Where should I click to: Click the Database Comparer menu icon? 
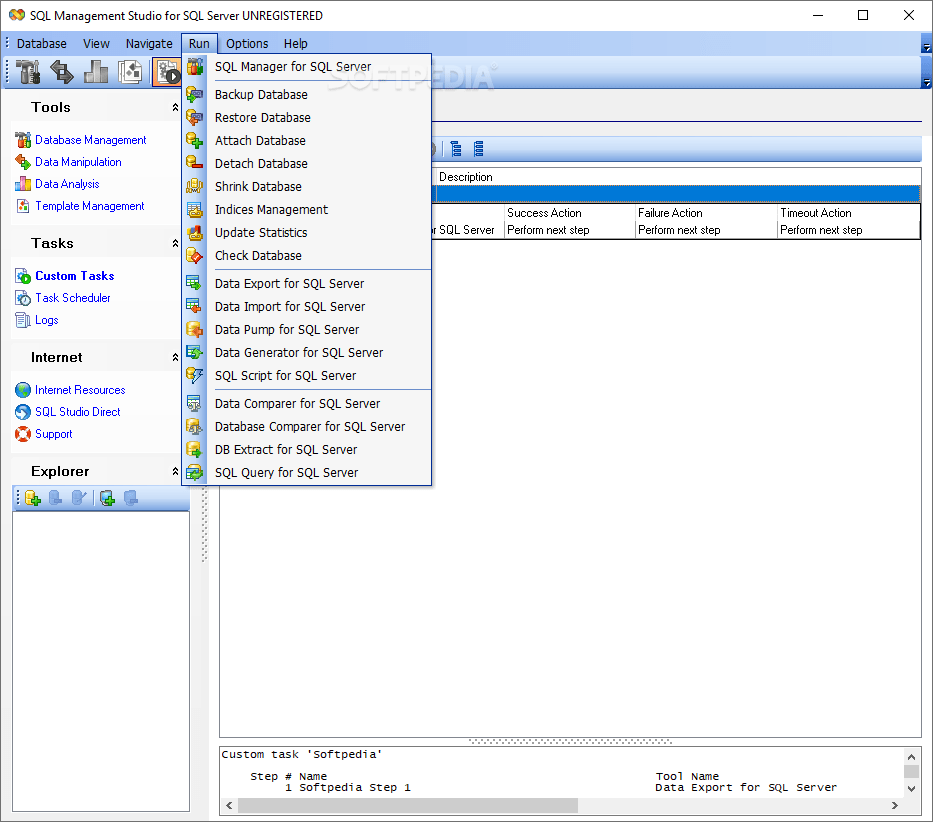pyautogui.click(x=195, y=427)
